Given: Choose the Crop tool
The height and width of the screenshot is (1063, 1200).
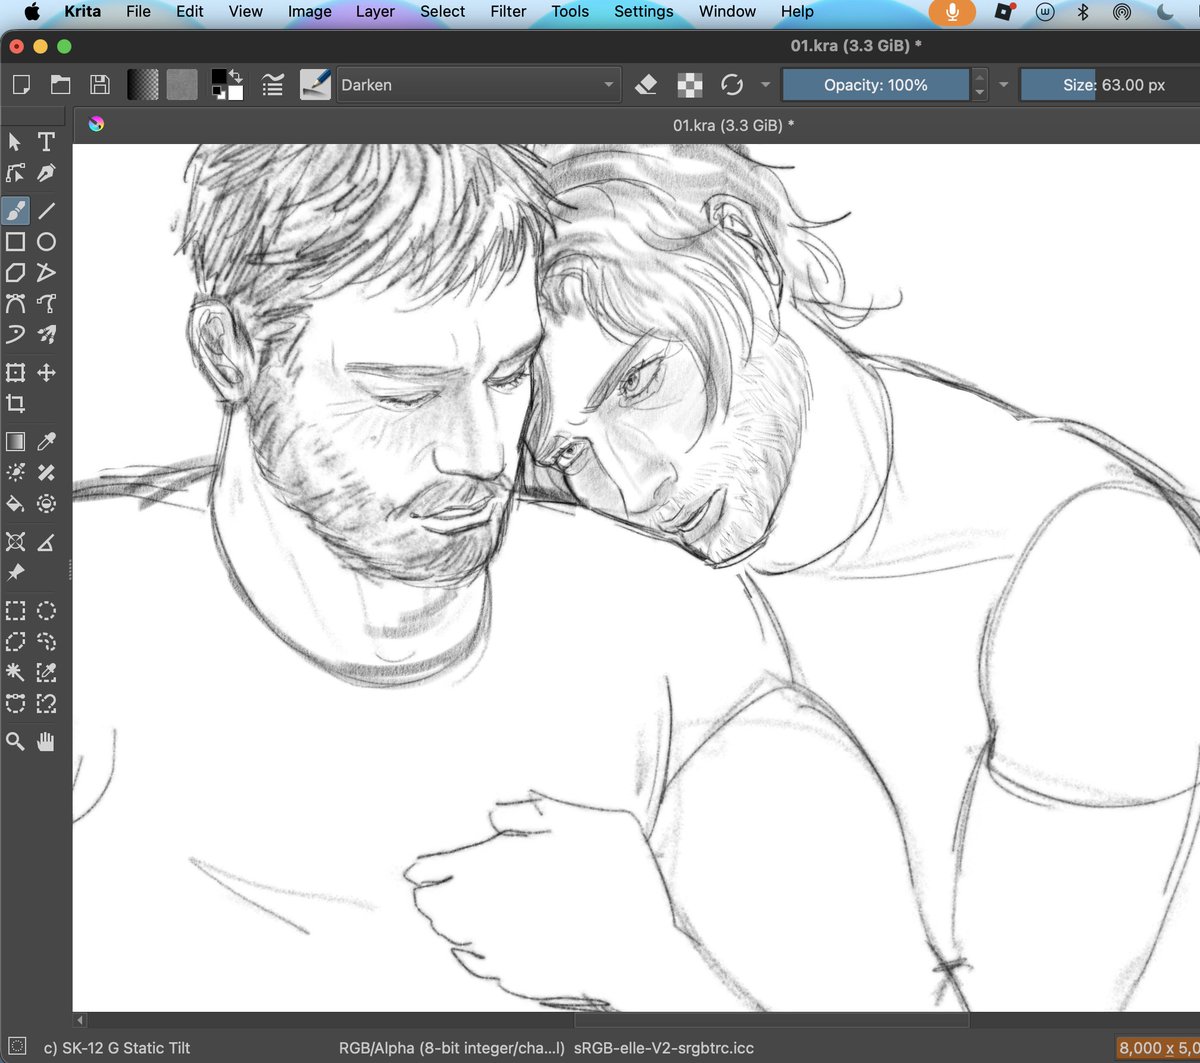Looking at the screenshot, I should tap(16, 404).
